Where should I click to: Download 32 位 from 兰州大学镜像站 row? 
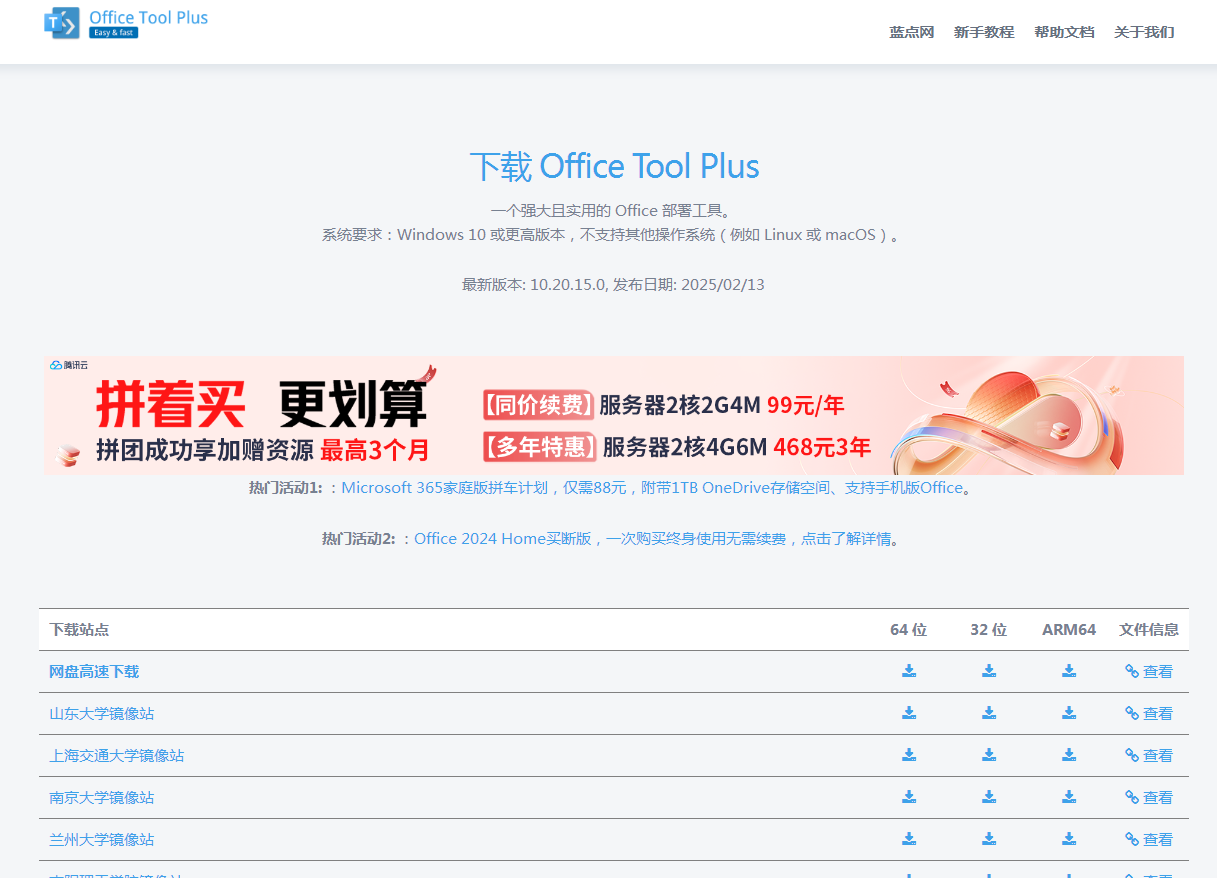click(989, 839)
